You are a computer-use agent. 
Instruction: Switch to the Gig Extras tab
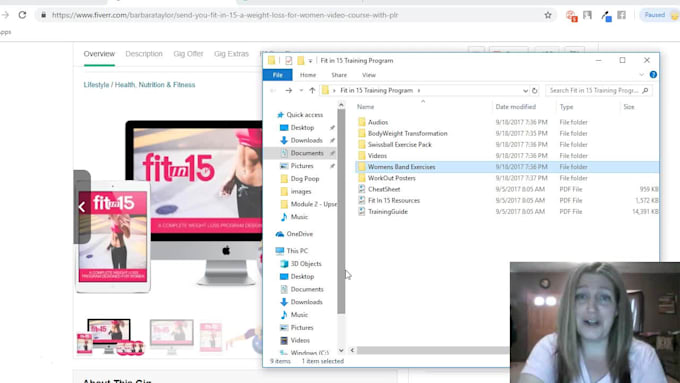point(232,54)
